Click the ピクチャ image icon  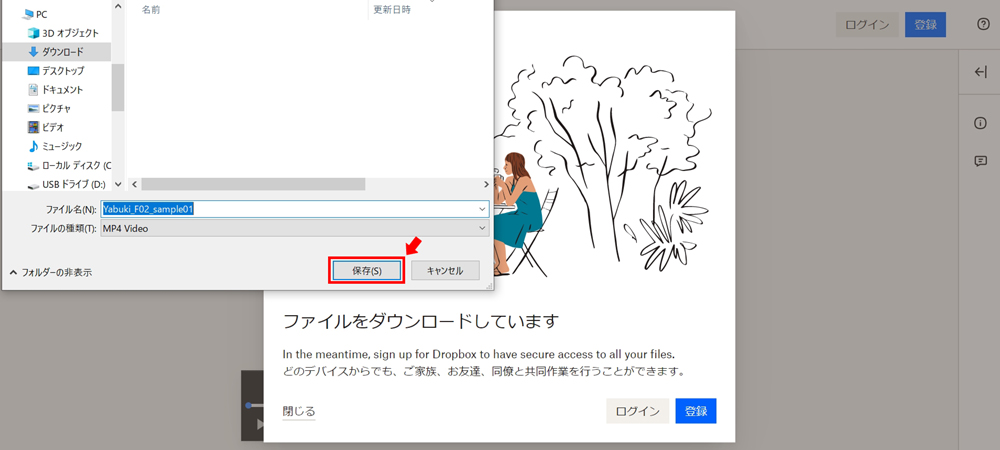pos(33,108)
